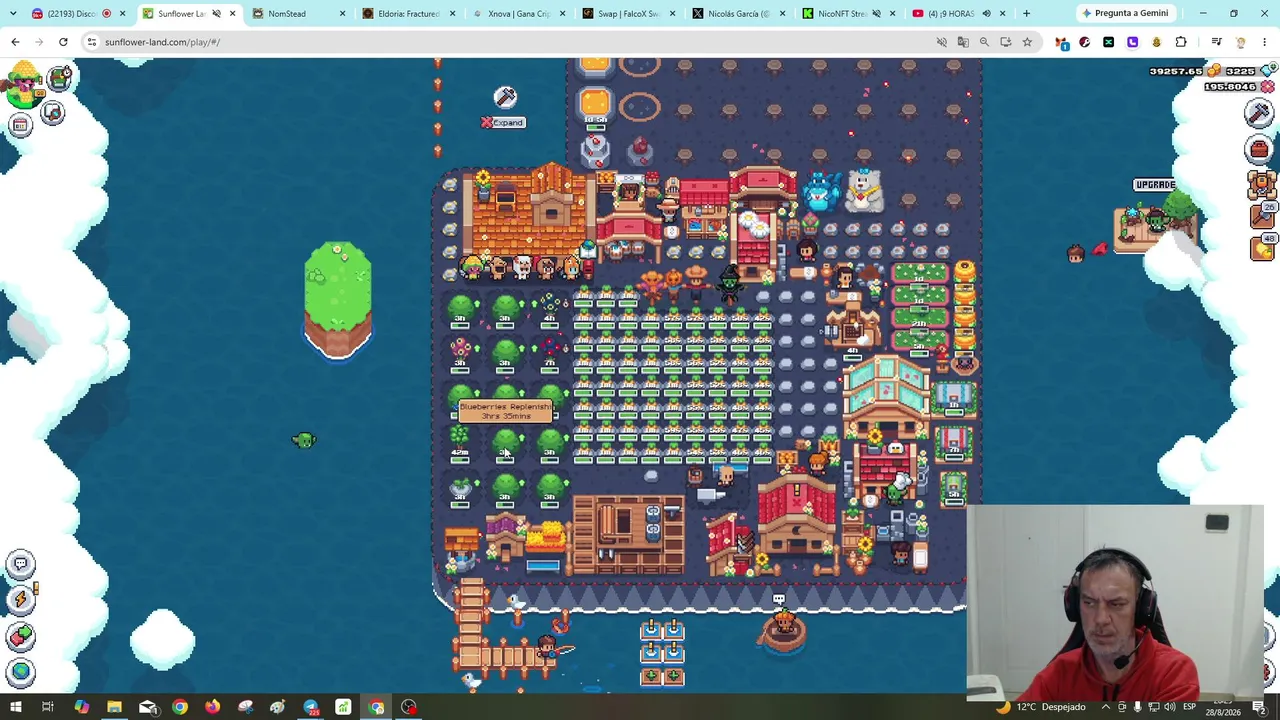The image size is (1280, 720).
Task: Select the seed item slot showing 48
Action: click(1262, 247)
